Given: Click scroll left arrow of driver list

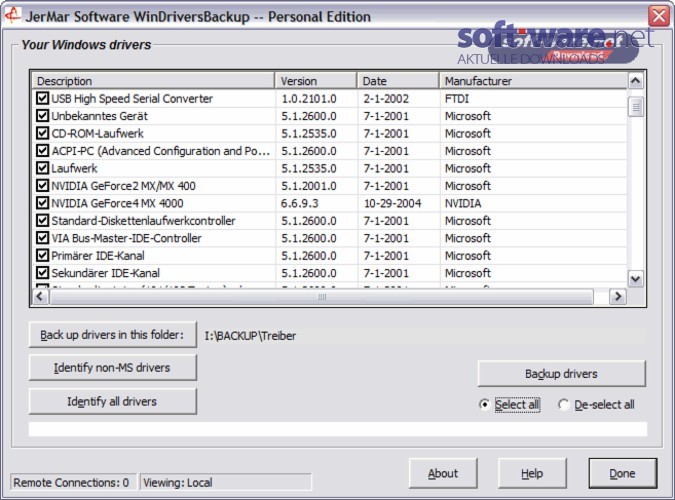Looking at the screenshot, I should [40, 296].
